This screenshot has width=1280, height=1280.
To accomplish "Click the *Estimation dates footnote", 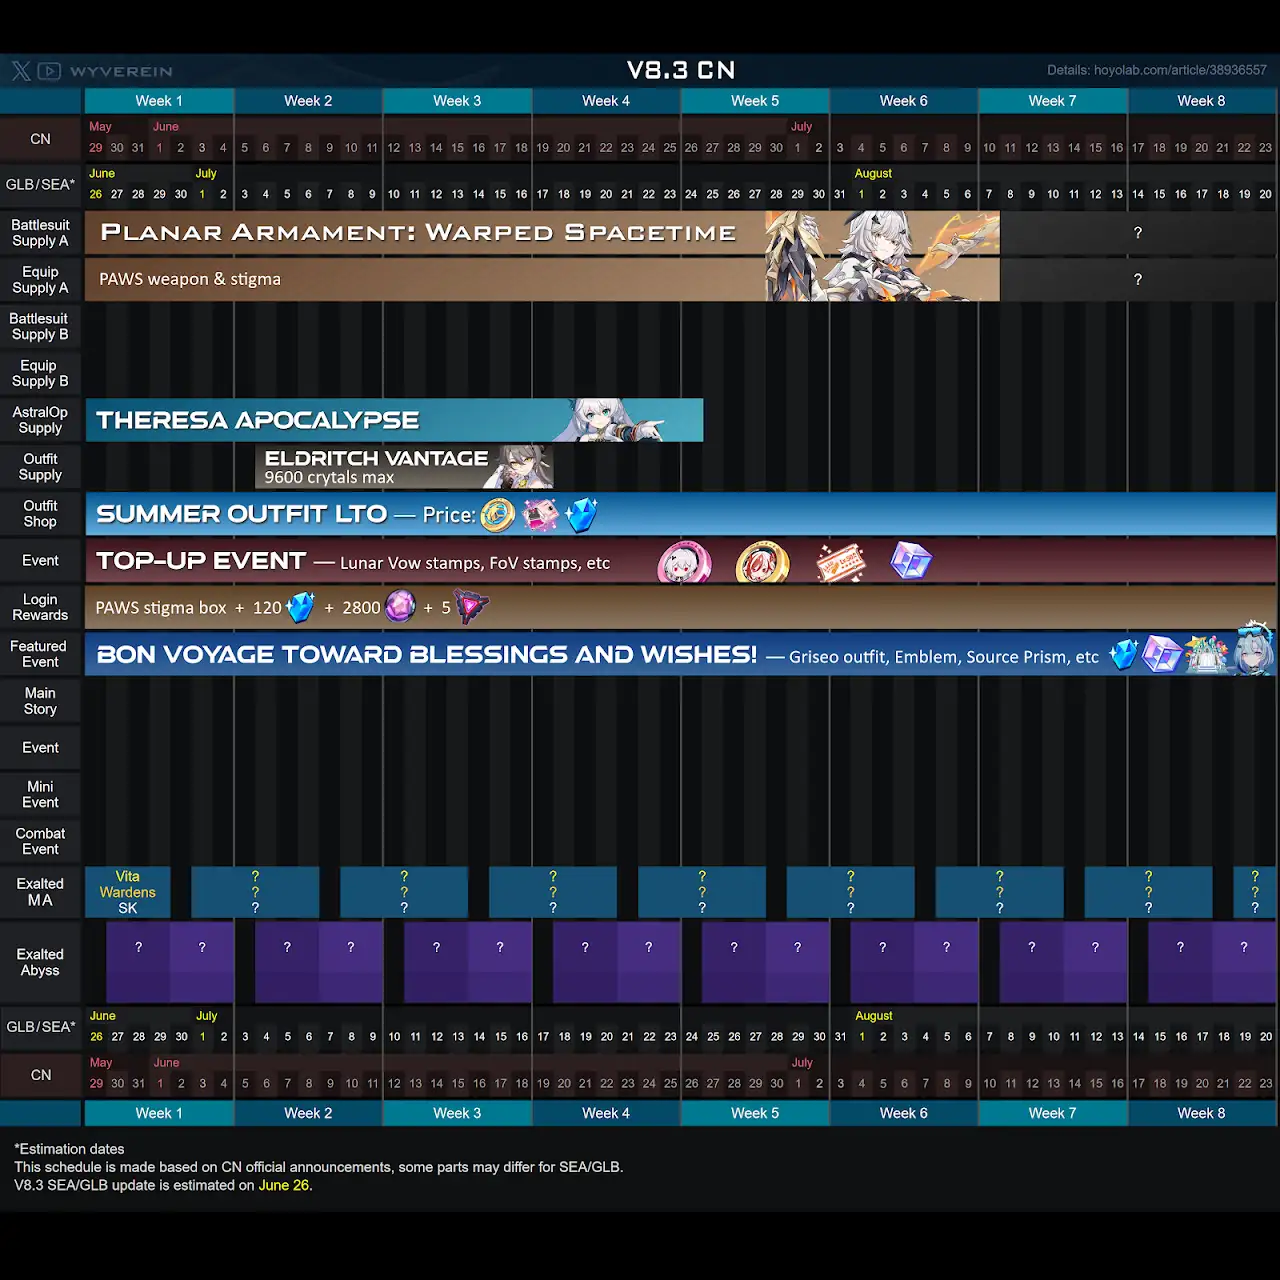I will pos(69,1149).
